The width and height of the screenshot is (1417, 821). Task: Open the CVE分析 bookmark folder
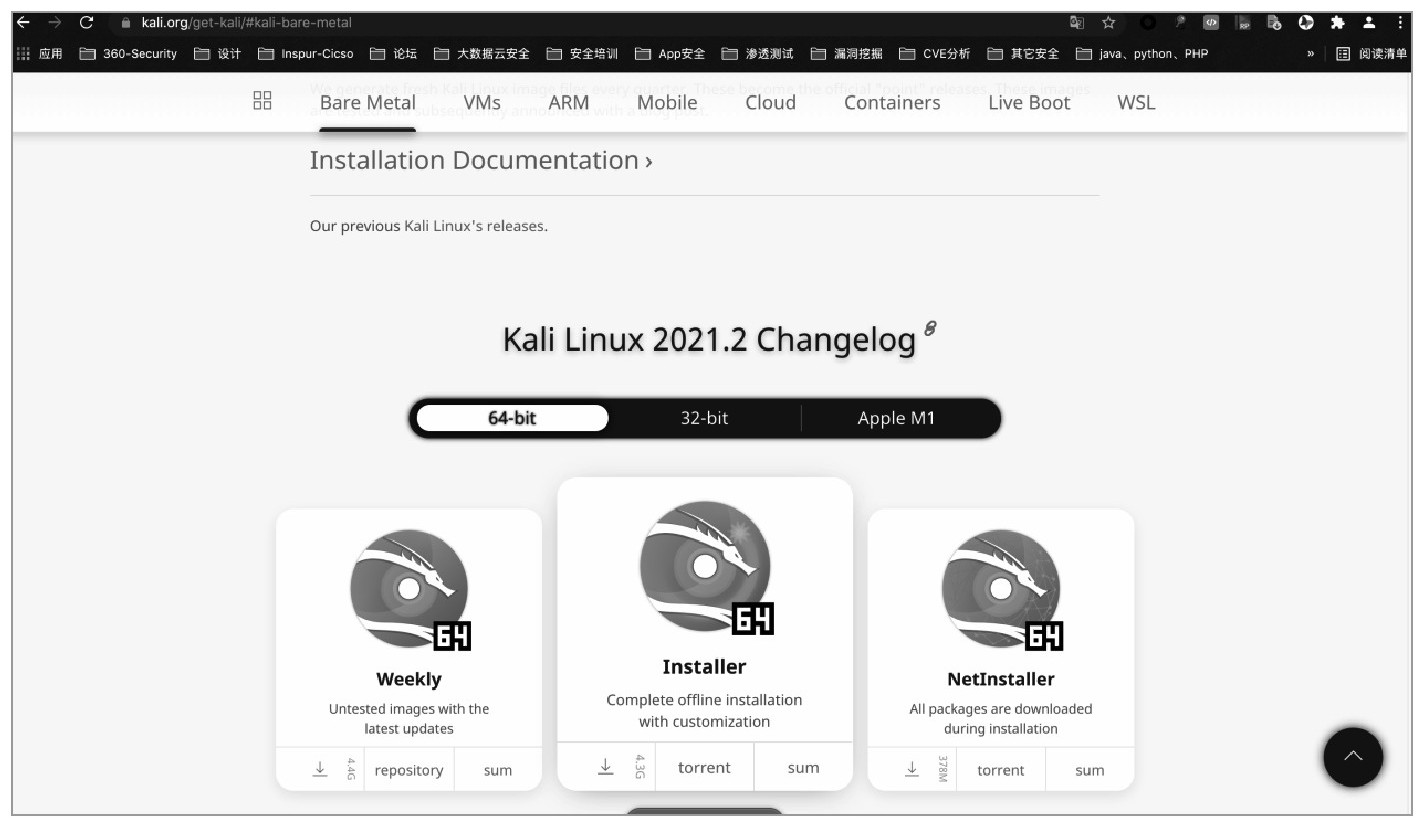934,54
